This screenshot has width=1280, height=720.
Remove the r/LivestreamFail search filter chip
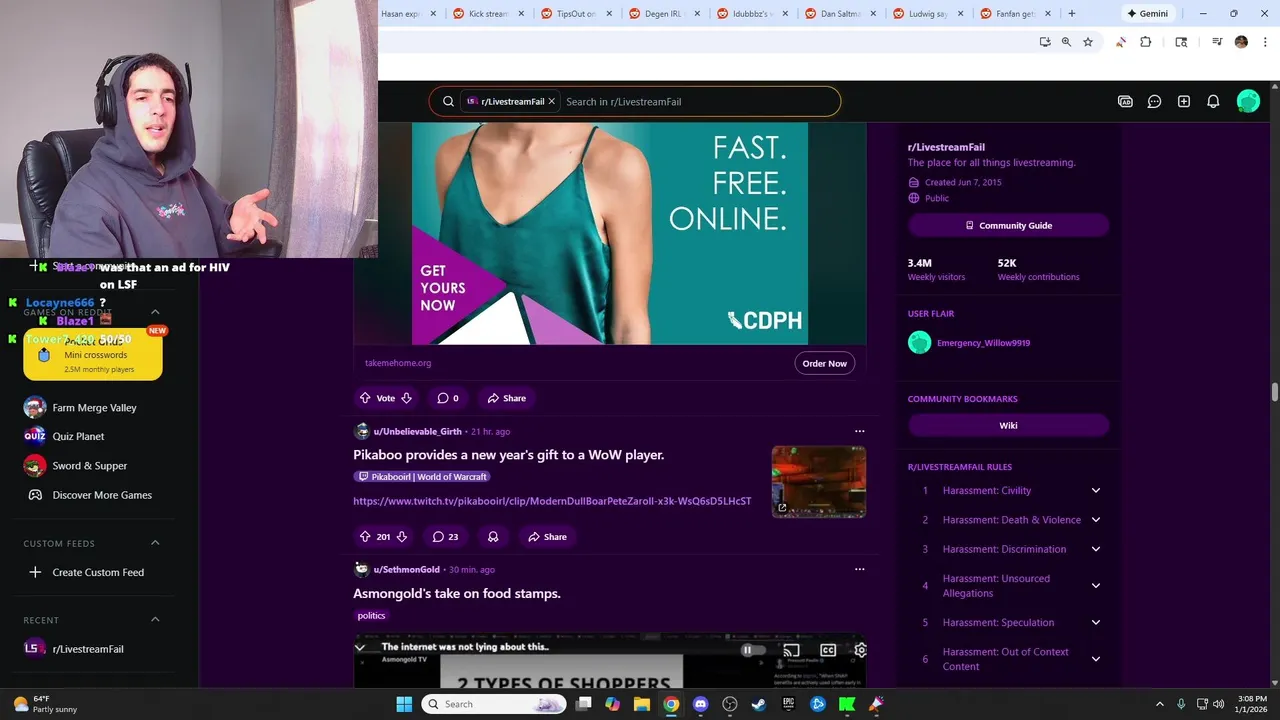pos(551,101)
